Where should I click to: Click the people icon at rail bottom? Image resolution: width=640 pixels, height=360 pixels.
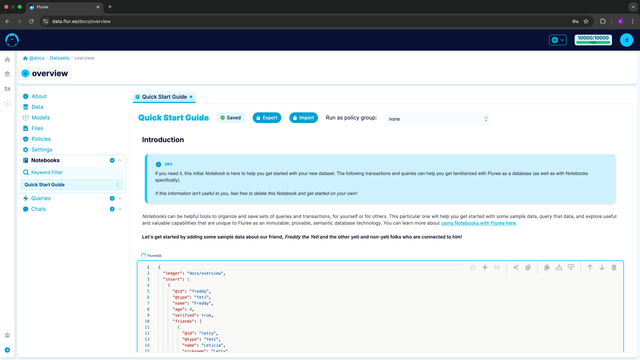point(7,335)
